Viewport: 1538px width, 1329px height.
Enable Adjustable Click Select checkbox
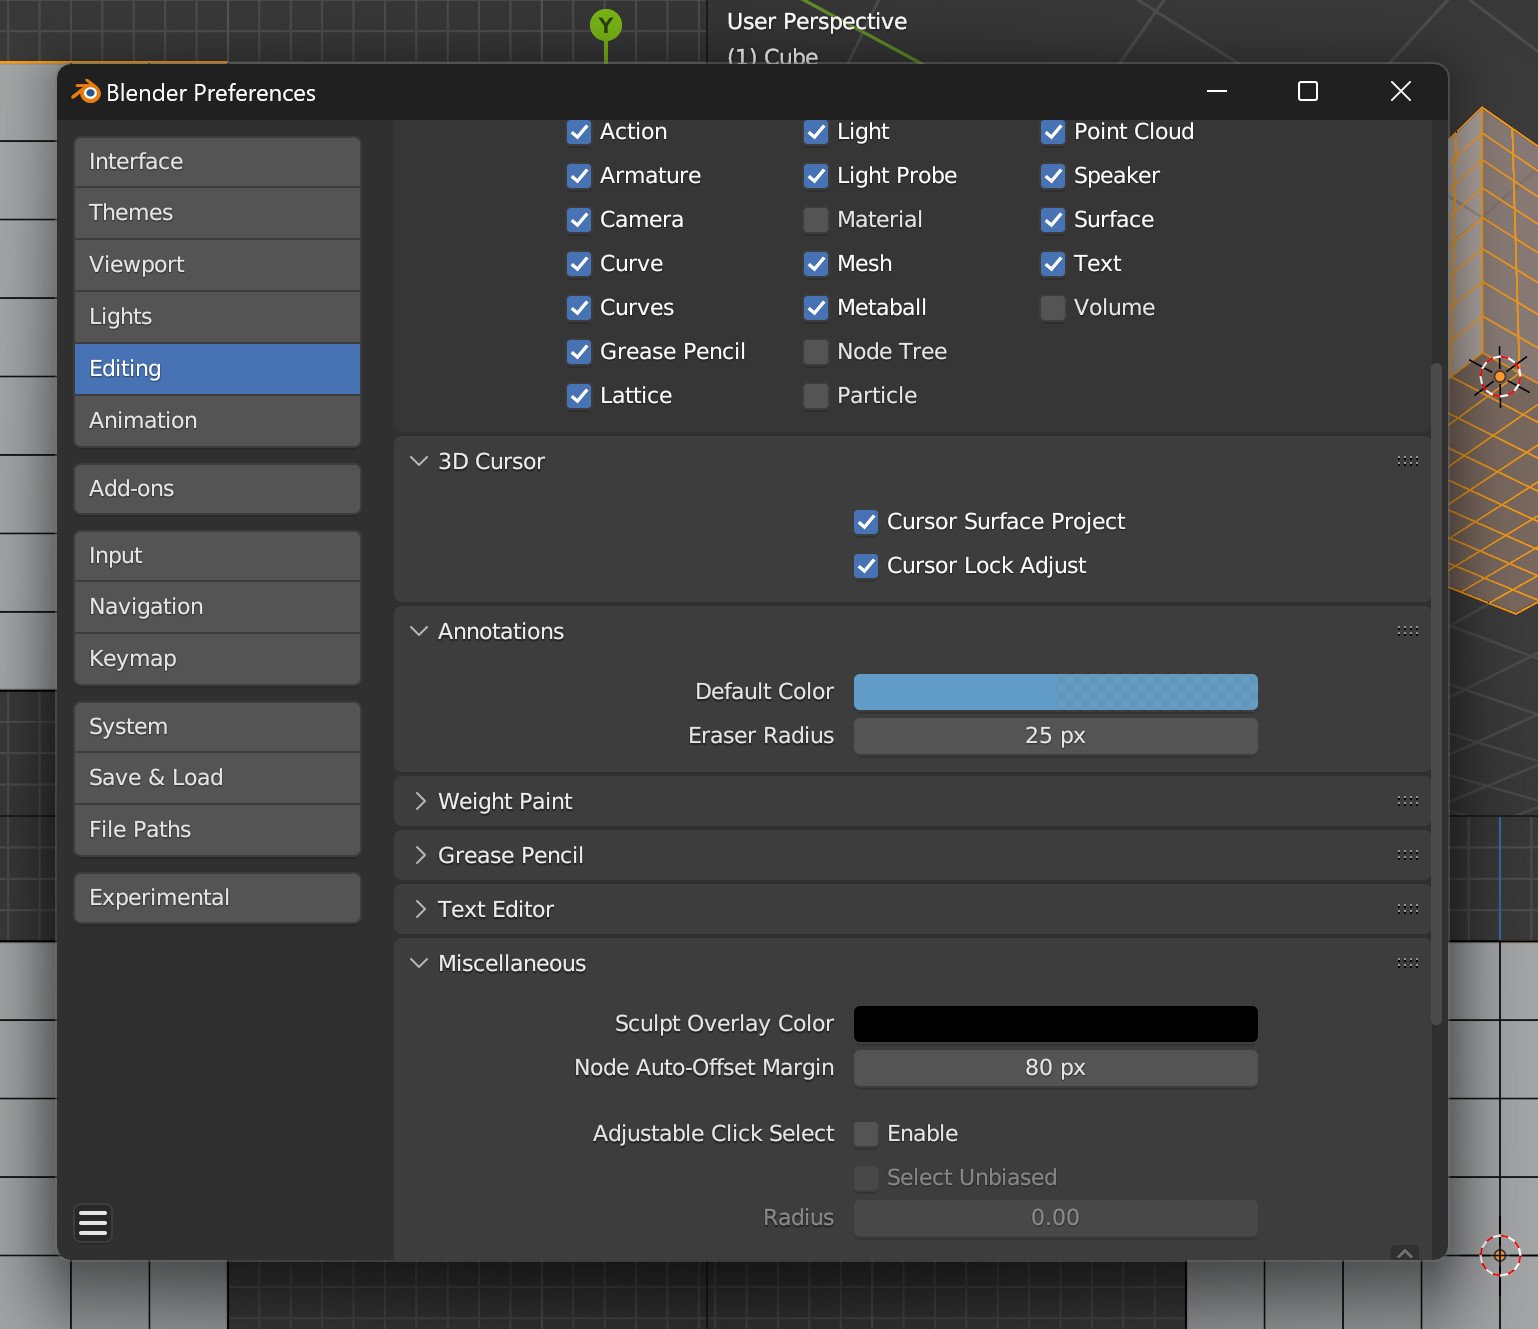point(866,1134)
